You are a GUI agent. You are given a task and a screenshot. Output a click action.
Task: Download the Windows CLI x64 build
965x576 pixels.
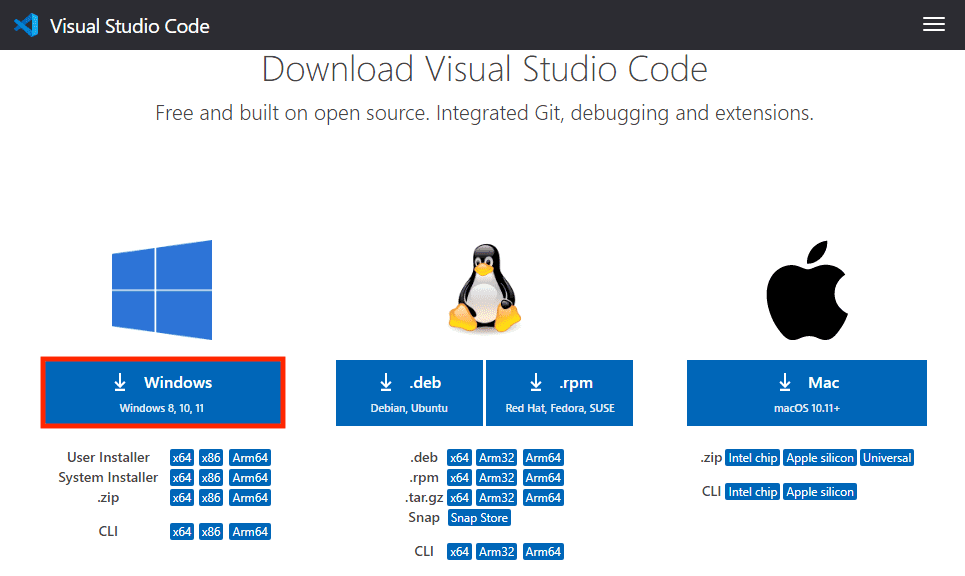[x=182, y=532]
